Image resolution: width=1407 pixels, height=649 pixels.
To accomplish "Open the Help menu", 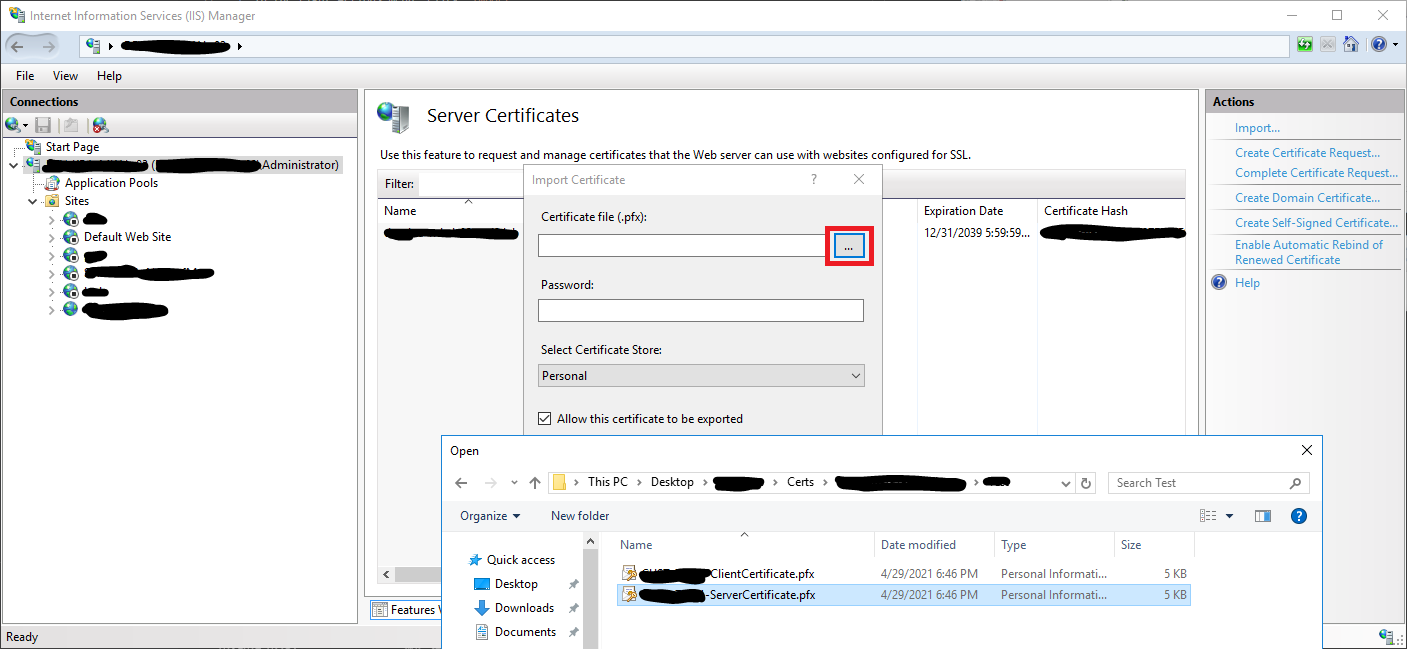I will [x=109, y=76].
